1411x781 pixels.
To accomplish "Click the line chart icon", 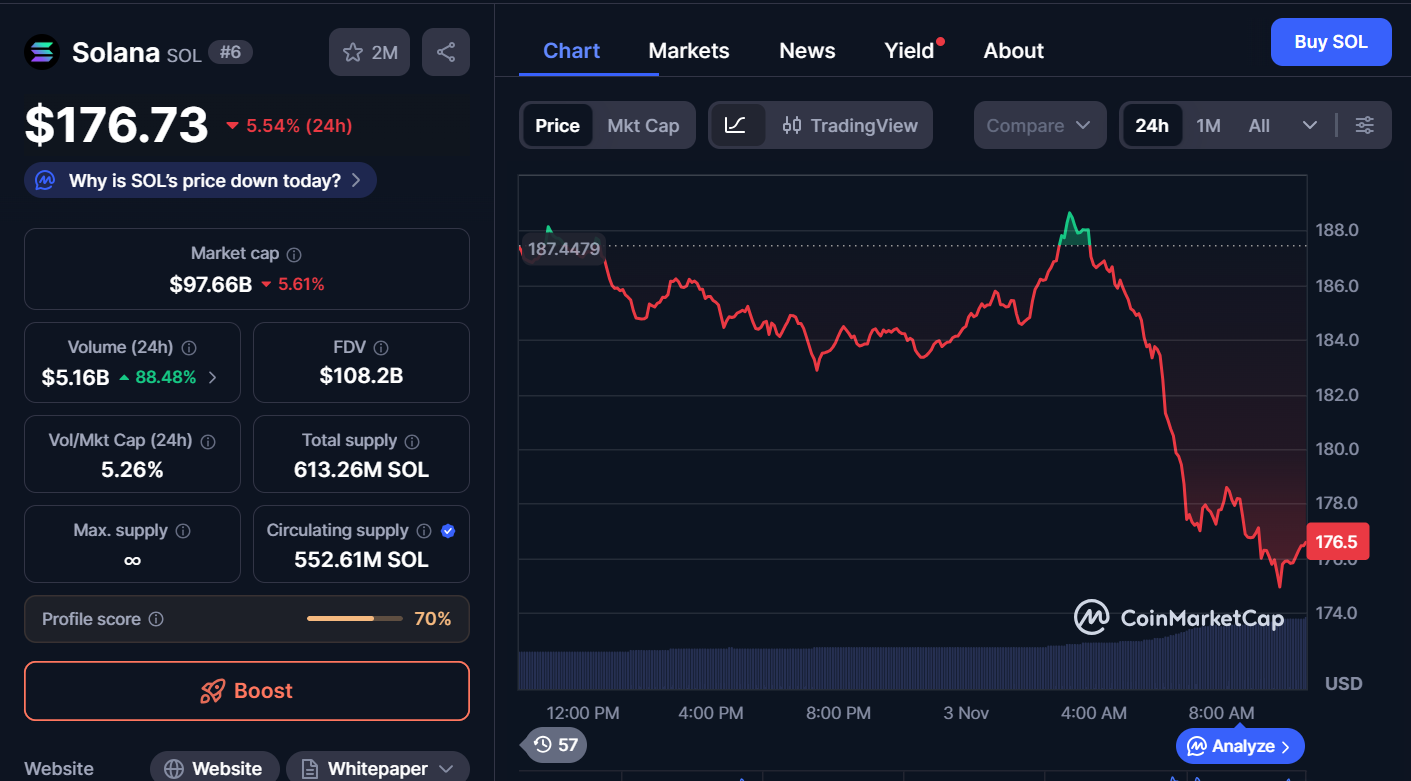I will click(x=736, y=125).
